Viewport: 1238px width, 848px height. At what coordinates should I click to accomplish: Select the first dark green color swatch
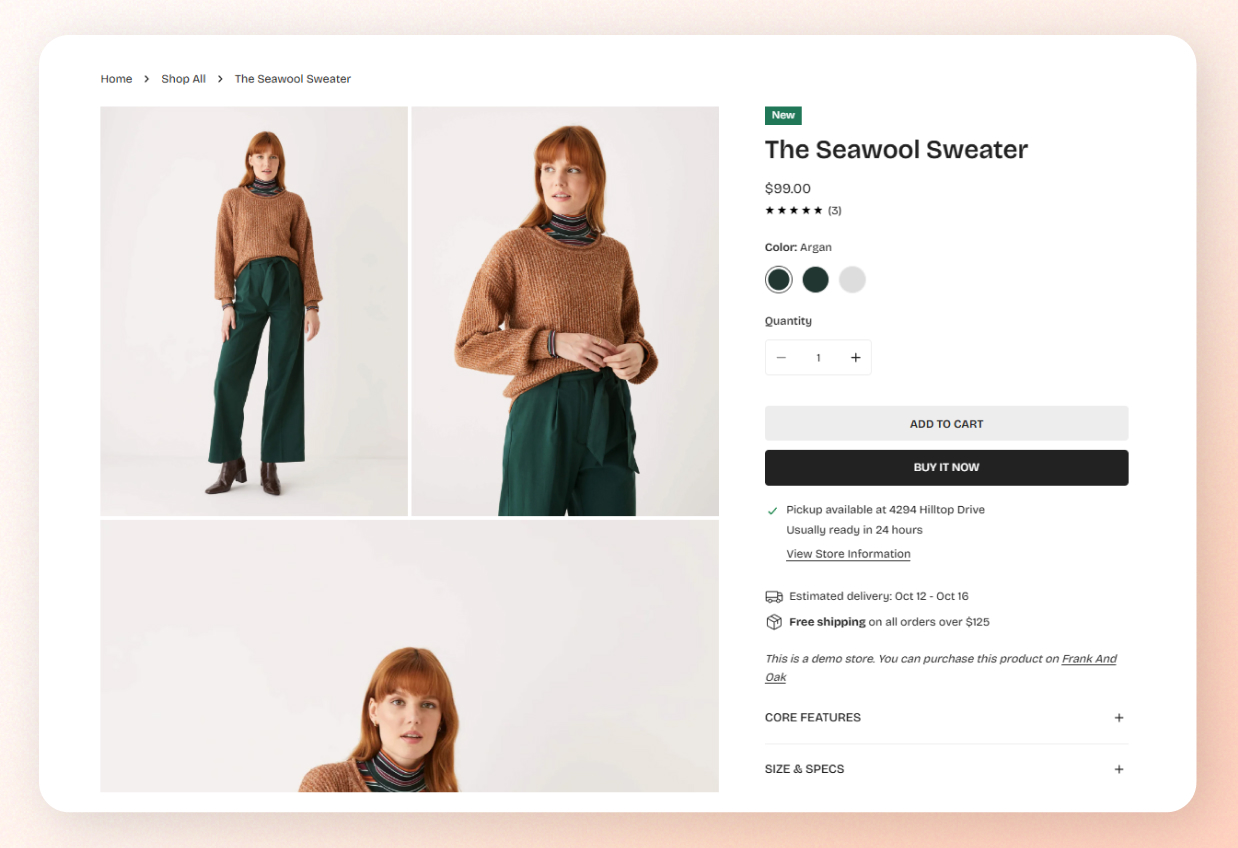click(779, 280)
